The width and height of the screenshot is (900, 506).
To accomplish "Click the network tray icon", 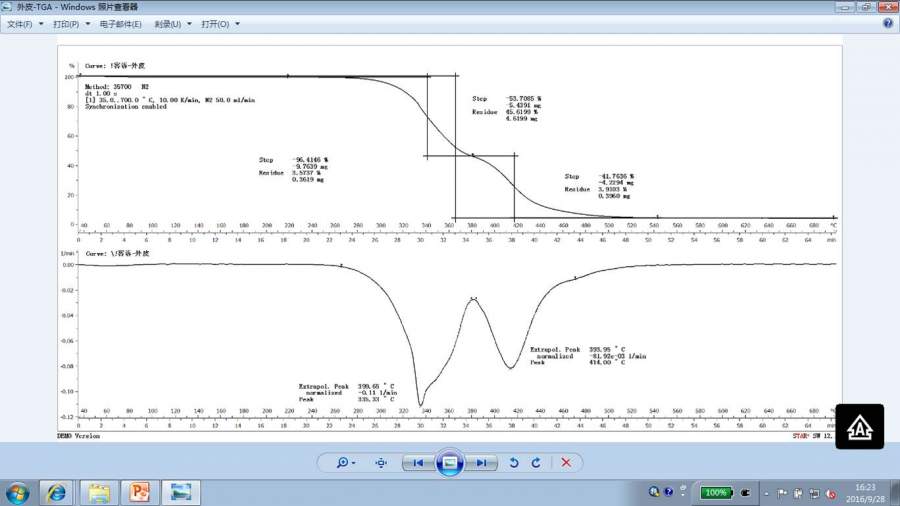I will point(814,493).
